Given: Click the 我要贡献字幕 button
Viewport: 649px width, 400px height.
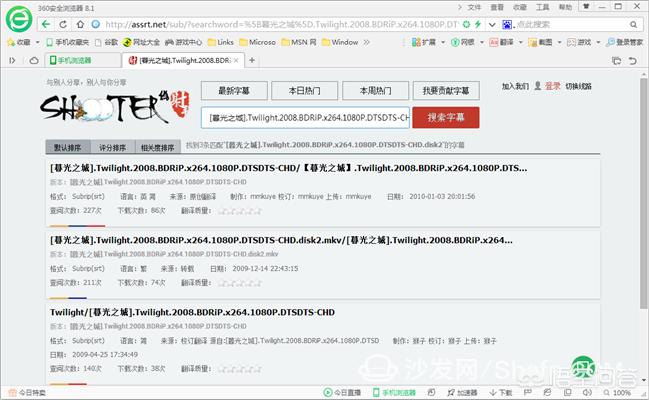Looking at the screenshot, I should (x=446, y=91).
